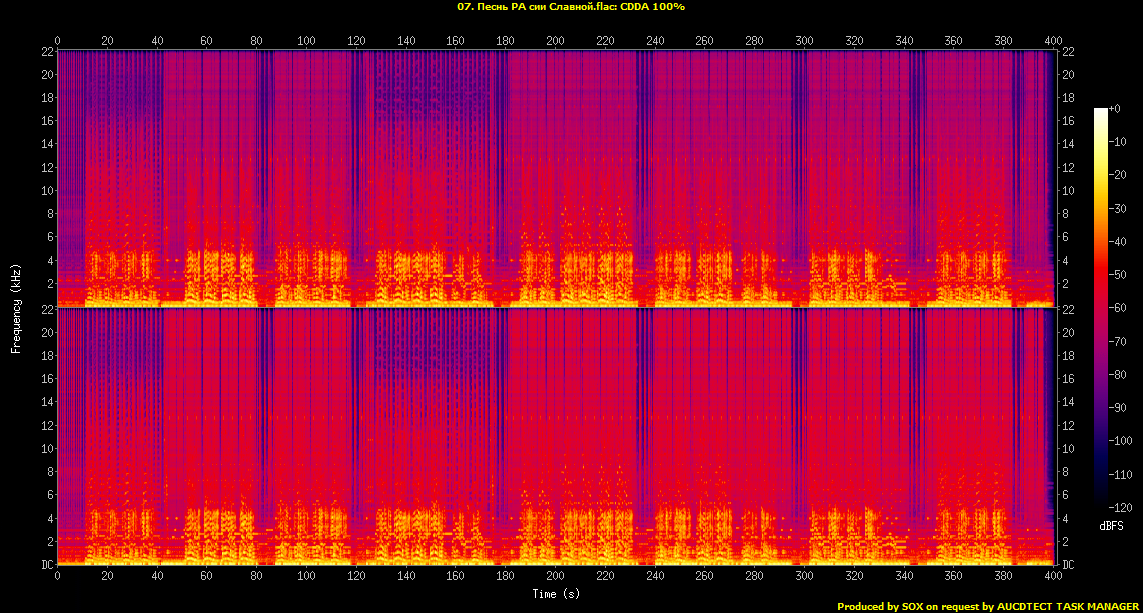Select the "+0" value on the dBFS scale
The image size is (1143, 613).
(1115, 109)
